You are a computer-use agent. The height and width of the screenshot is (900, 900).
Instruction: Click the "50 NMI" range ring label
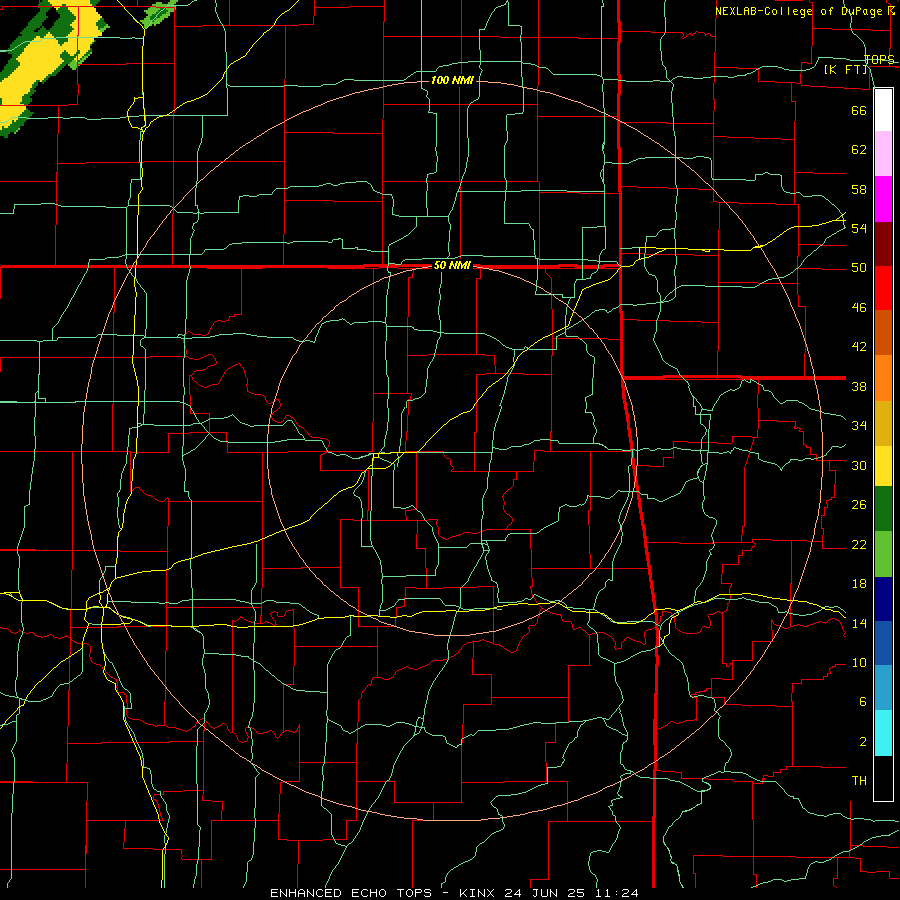[452, 265]
